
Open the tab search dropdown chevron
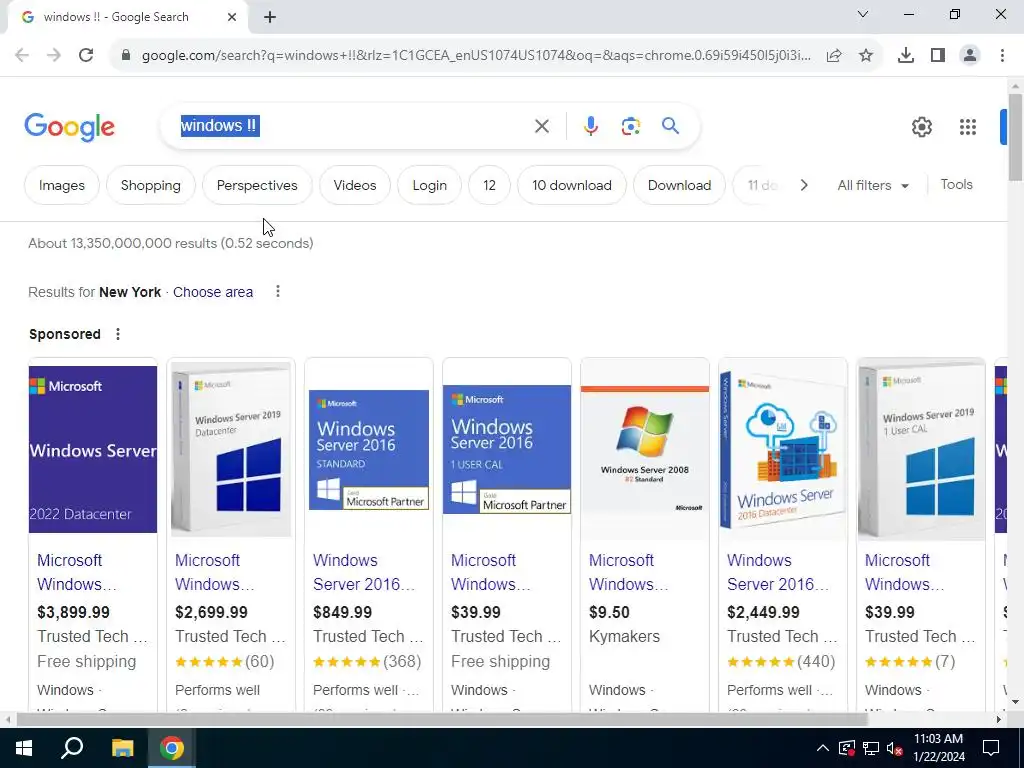point(863,14)
